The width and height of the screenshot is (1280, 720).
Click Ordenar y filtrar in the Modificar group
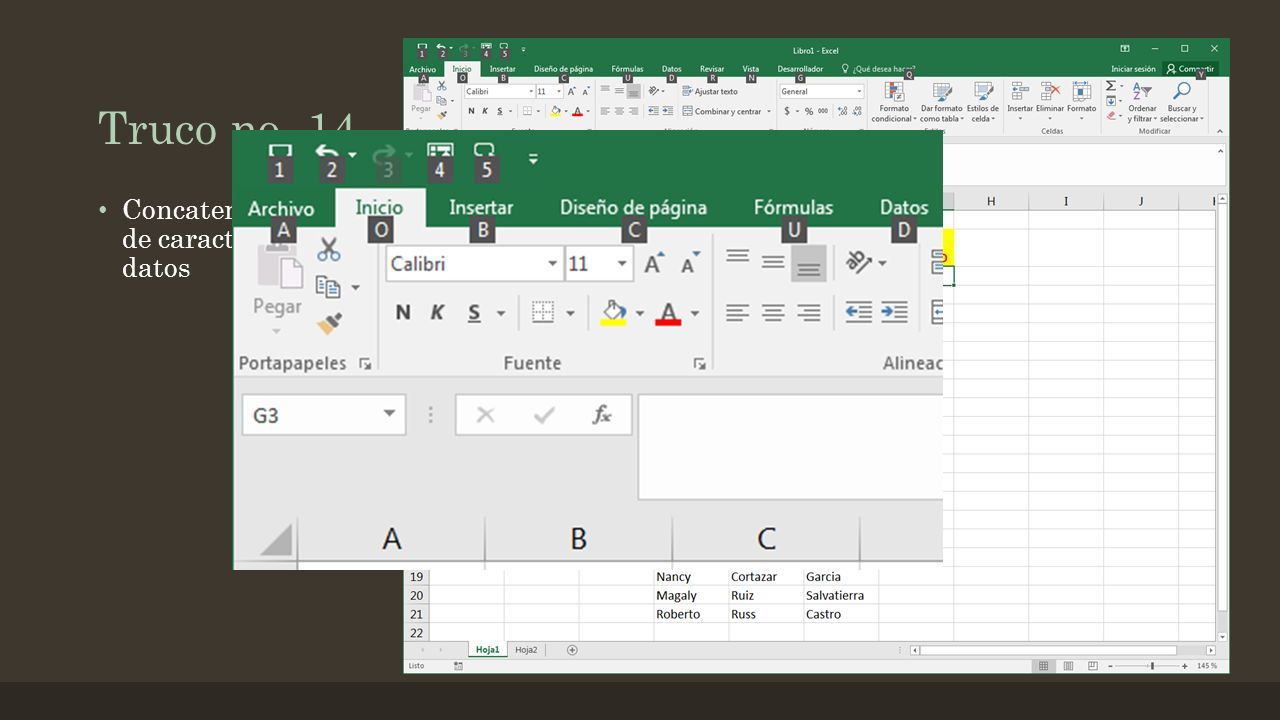click(x=1142, y=102)
